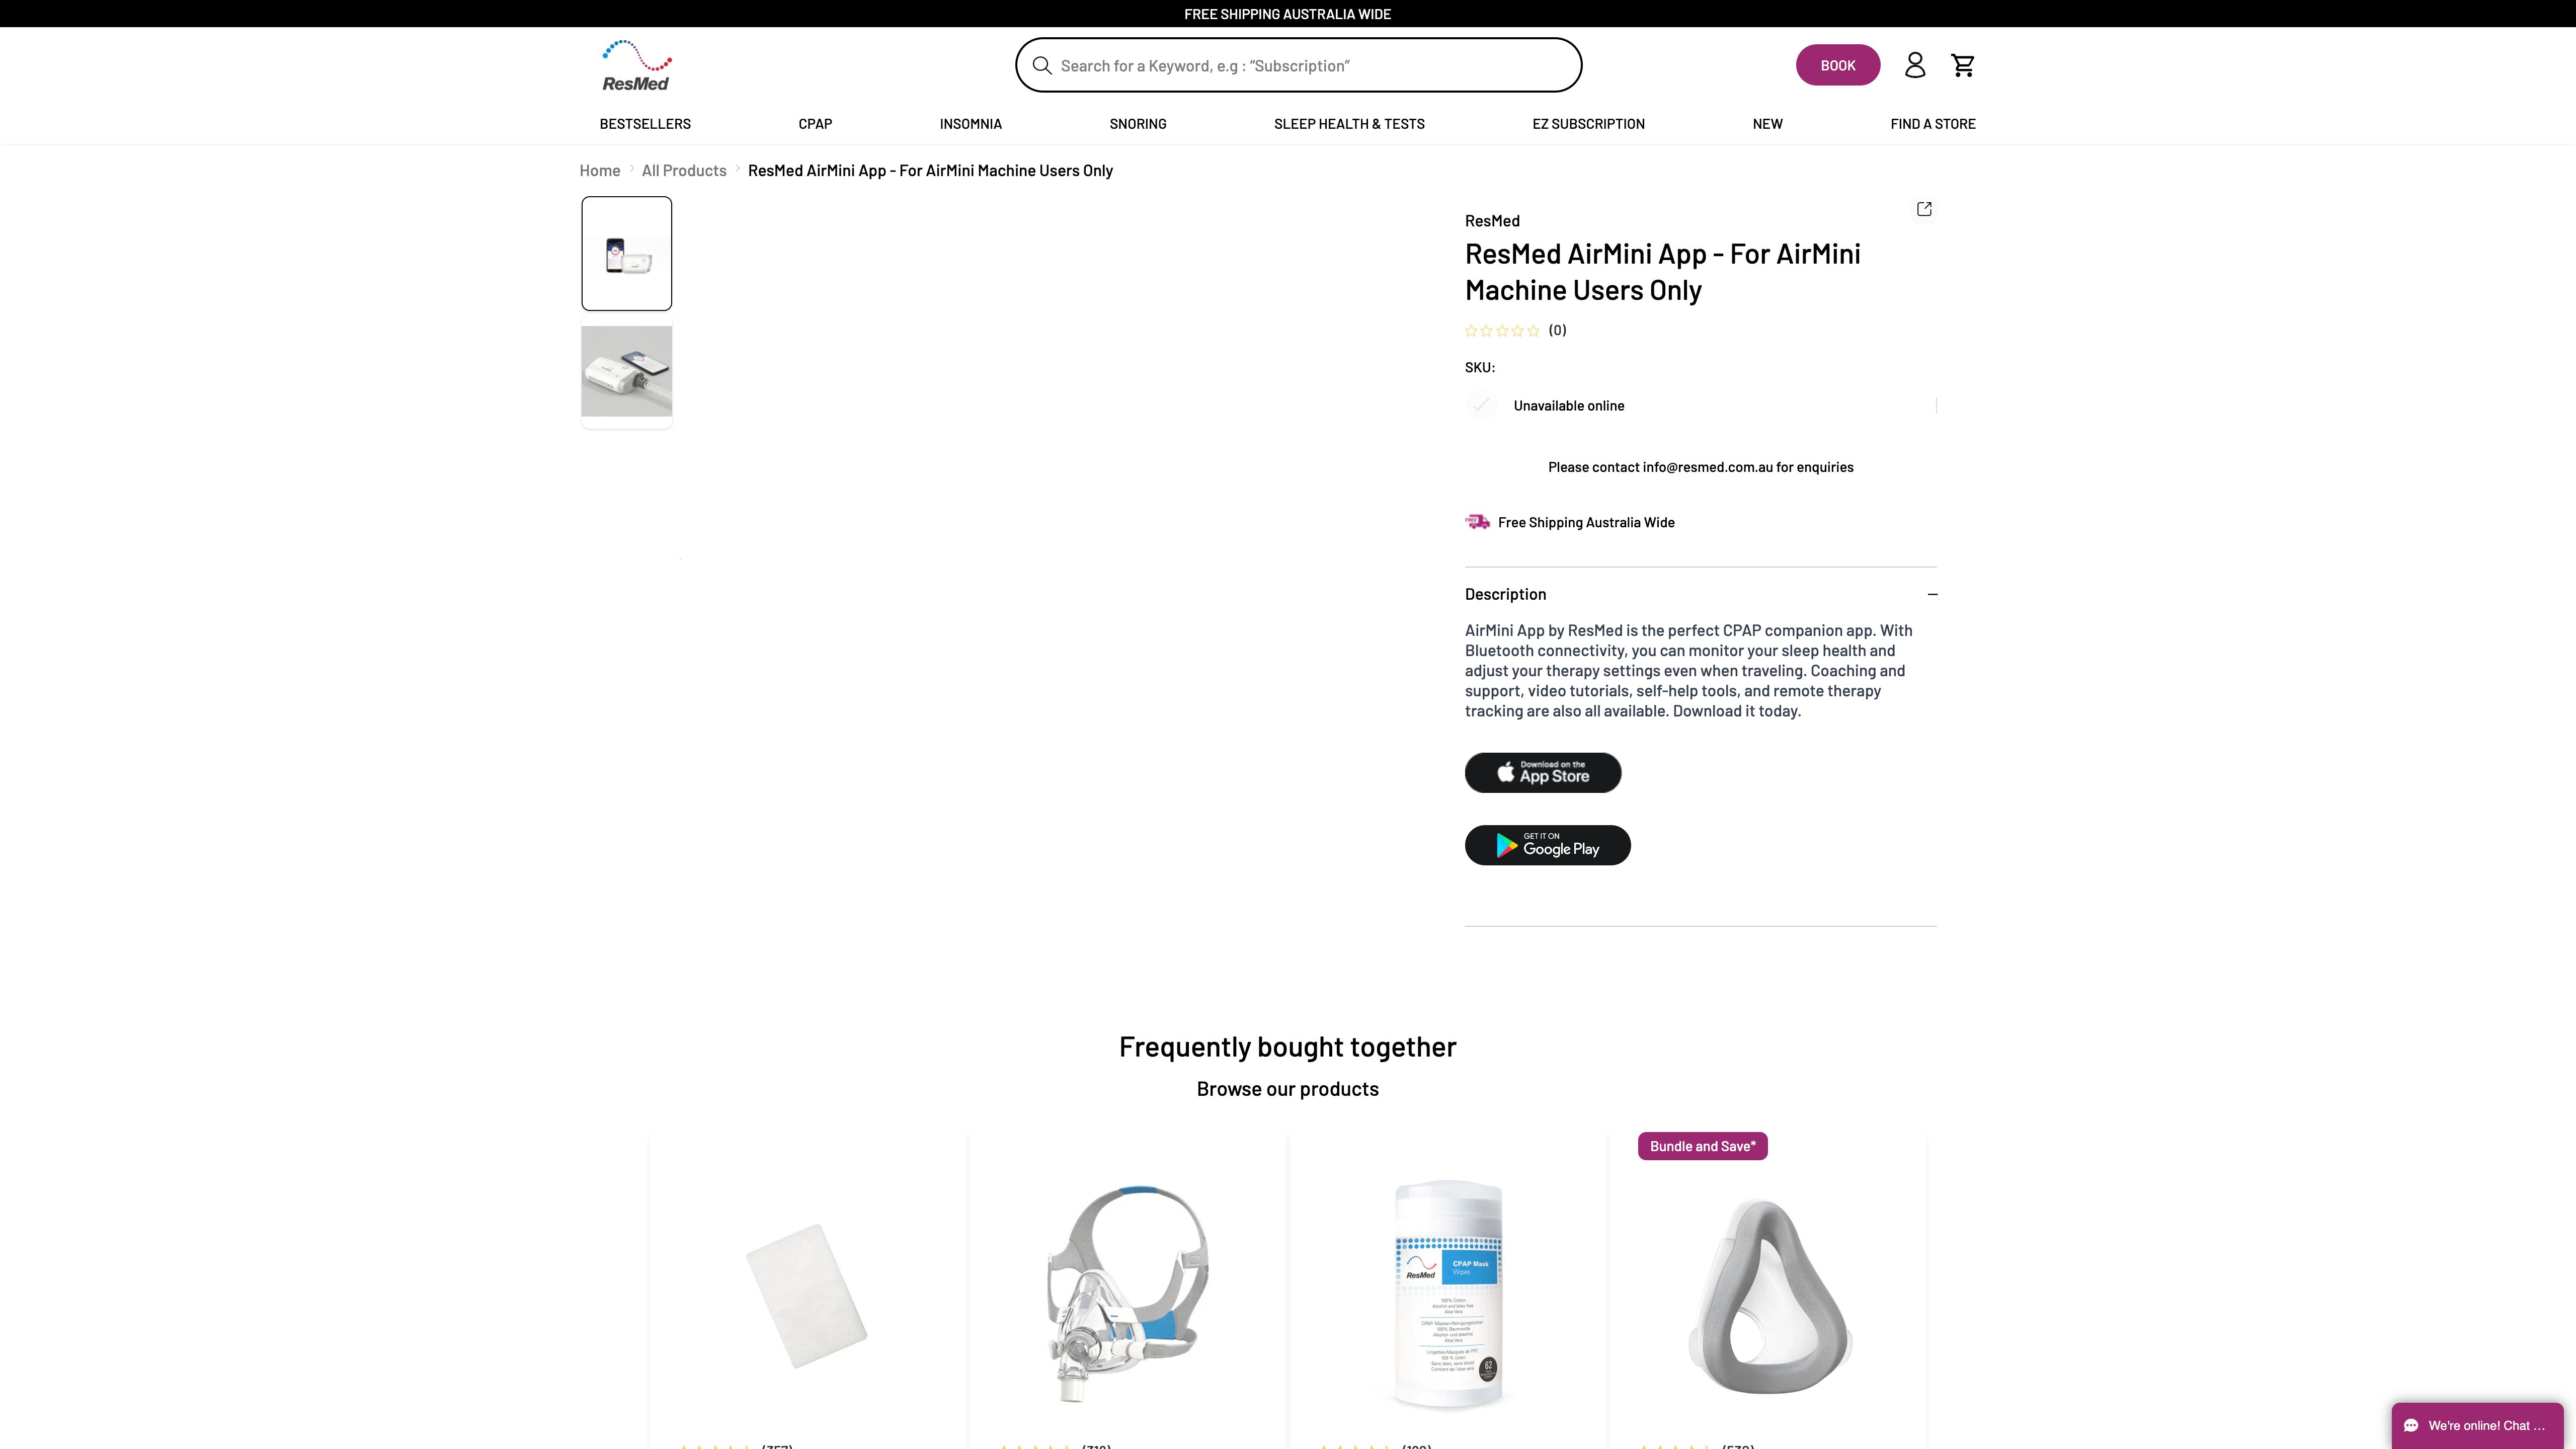
Task: Click the product star rating
Action: [x=1502, y=331]
